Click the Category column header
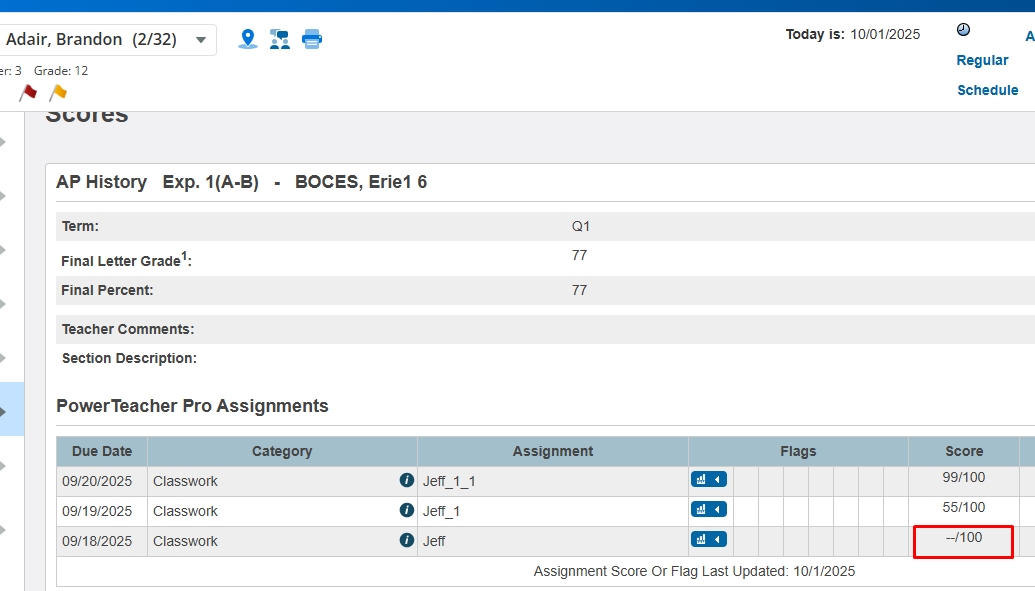 pos(282,451)
